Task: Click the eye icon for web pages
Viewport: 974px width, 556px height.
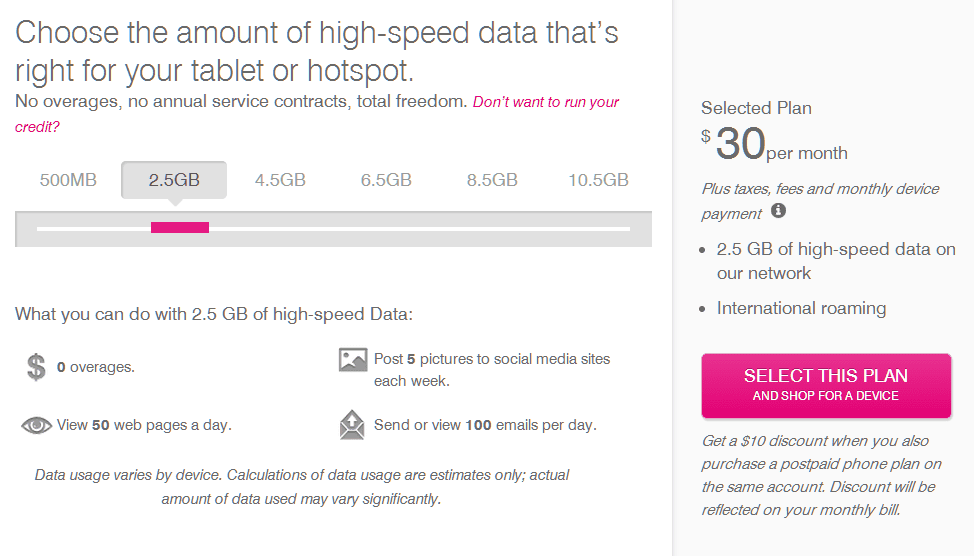Action: pos(36,425)
